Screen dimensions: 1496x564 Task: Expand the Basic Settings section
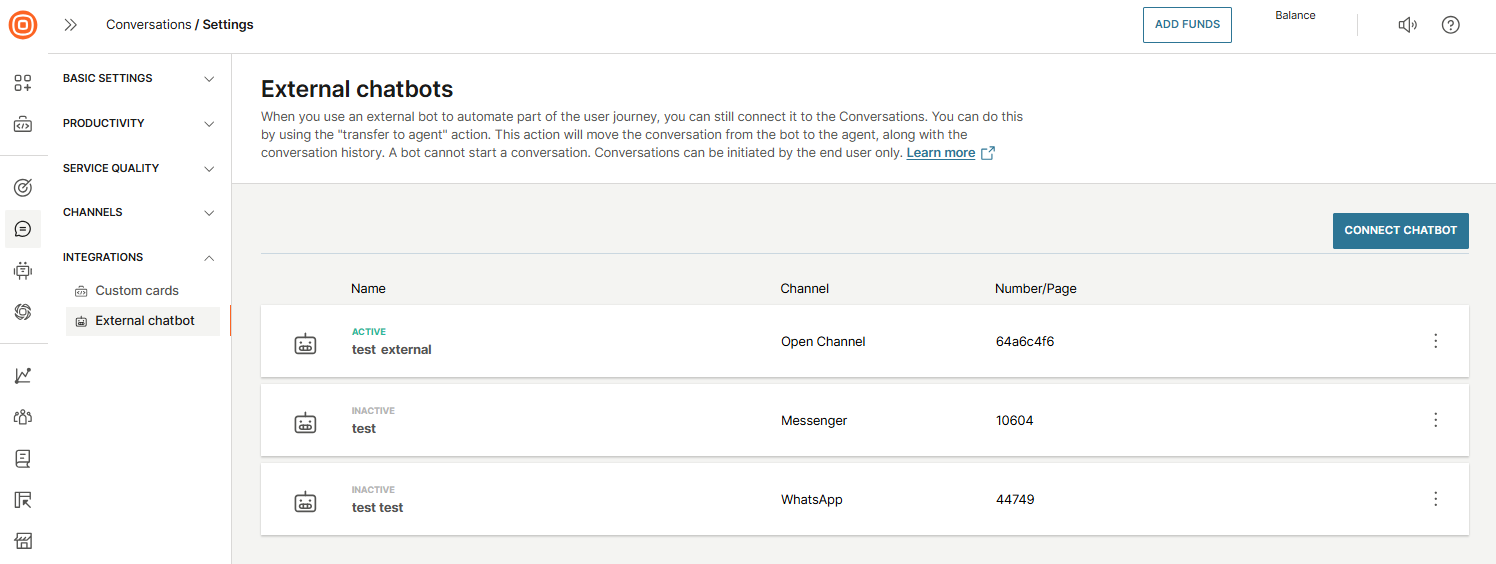[139, 78]
